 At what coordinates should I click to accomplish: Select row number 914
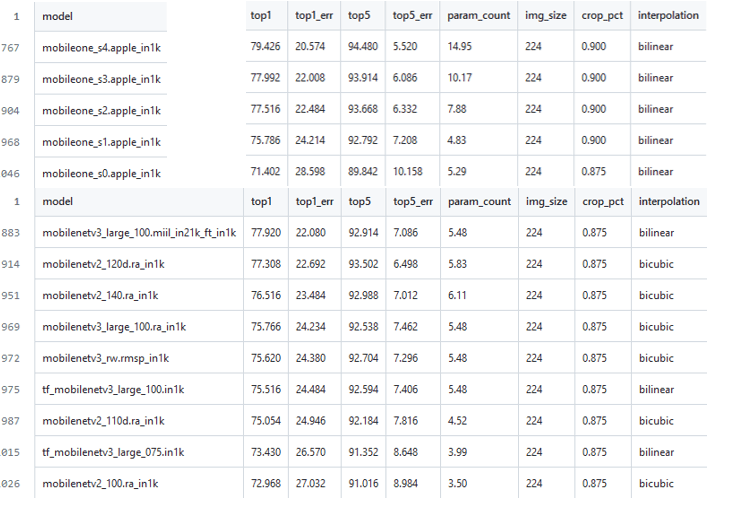10,264
